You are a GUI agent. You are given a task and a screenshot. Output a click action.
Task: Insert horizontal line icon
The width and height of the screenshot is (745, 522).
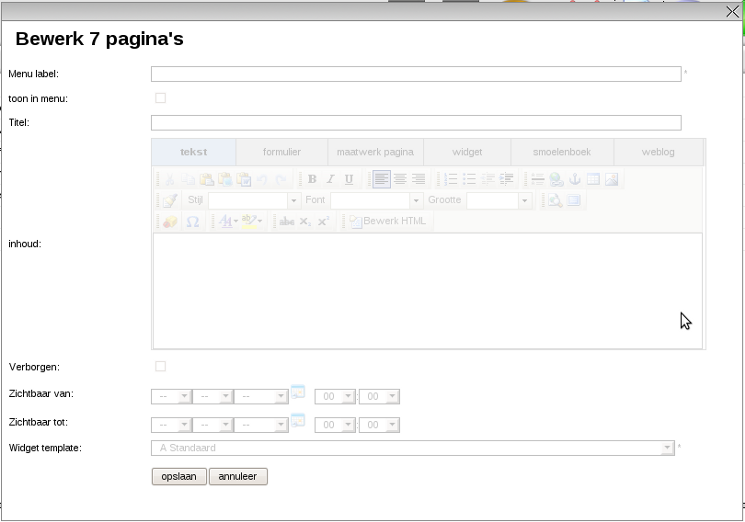538,179
